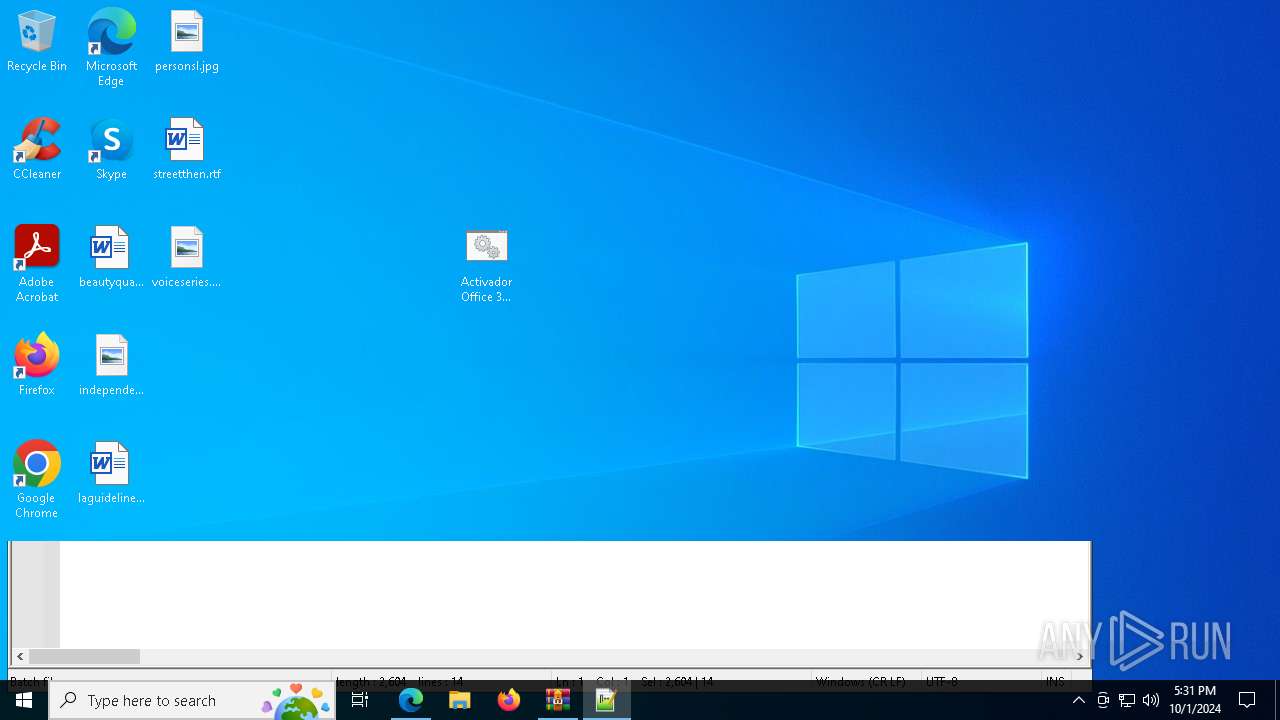Click the taskbar search box

192,700
